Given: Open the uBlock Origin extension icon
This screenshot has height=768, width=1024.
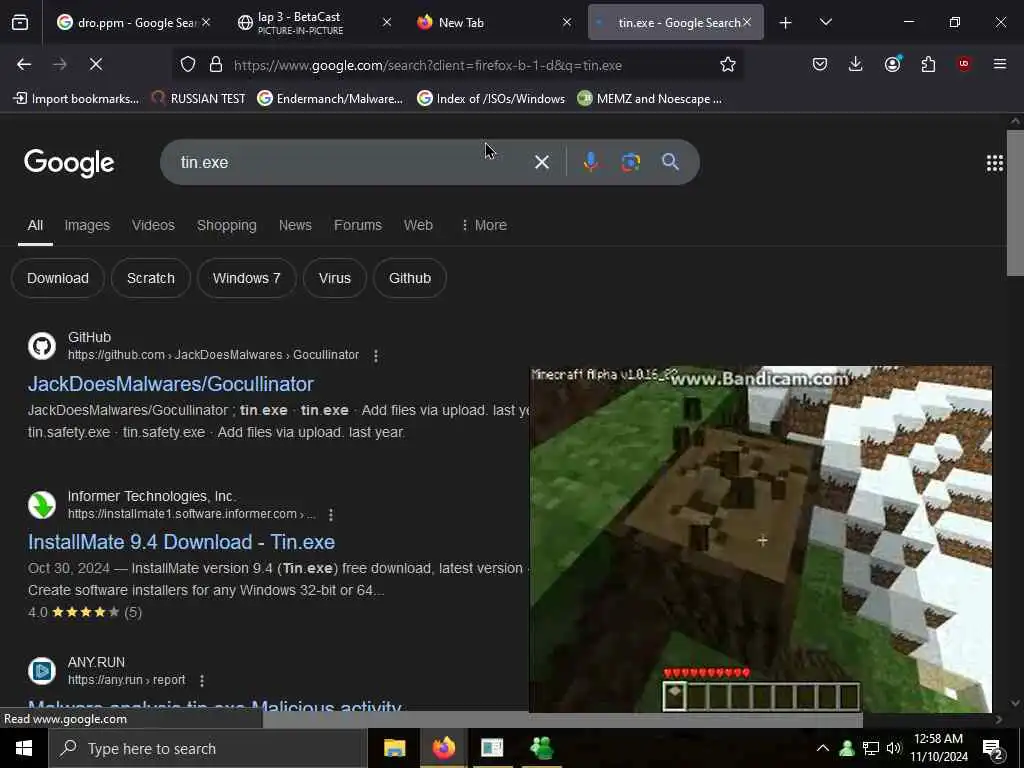Looking at the screenshot, I should pyautogui.click(x=964, y=64).
